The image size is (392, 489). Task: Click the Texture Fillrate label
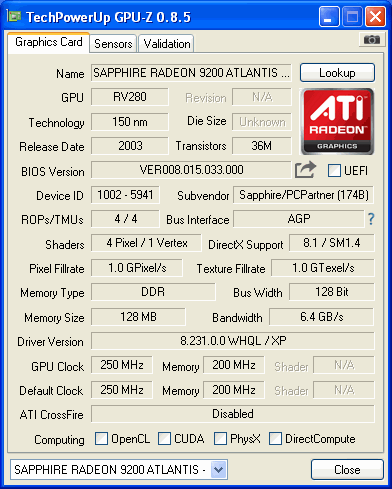[x=231, y=269]
